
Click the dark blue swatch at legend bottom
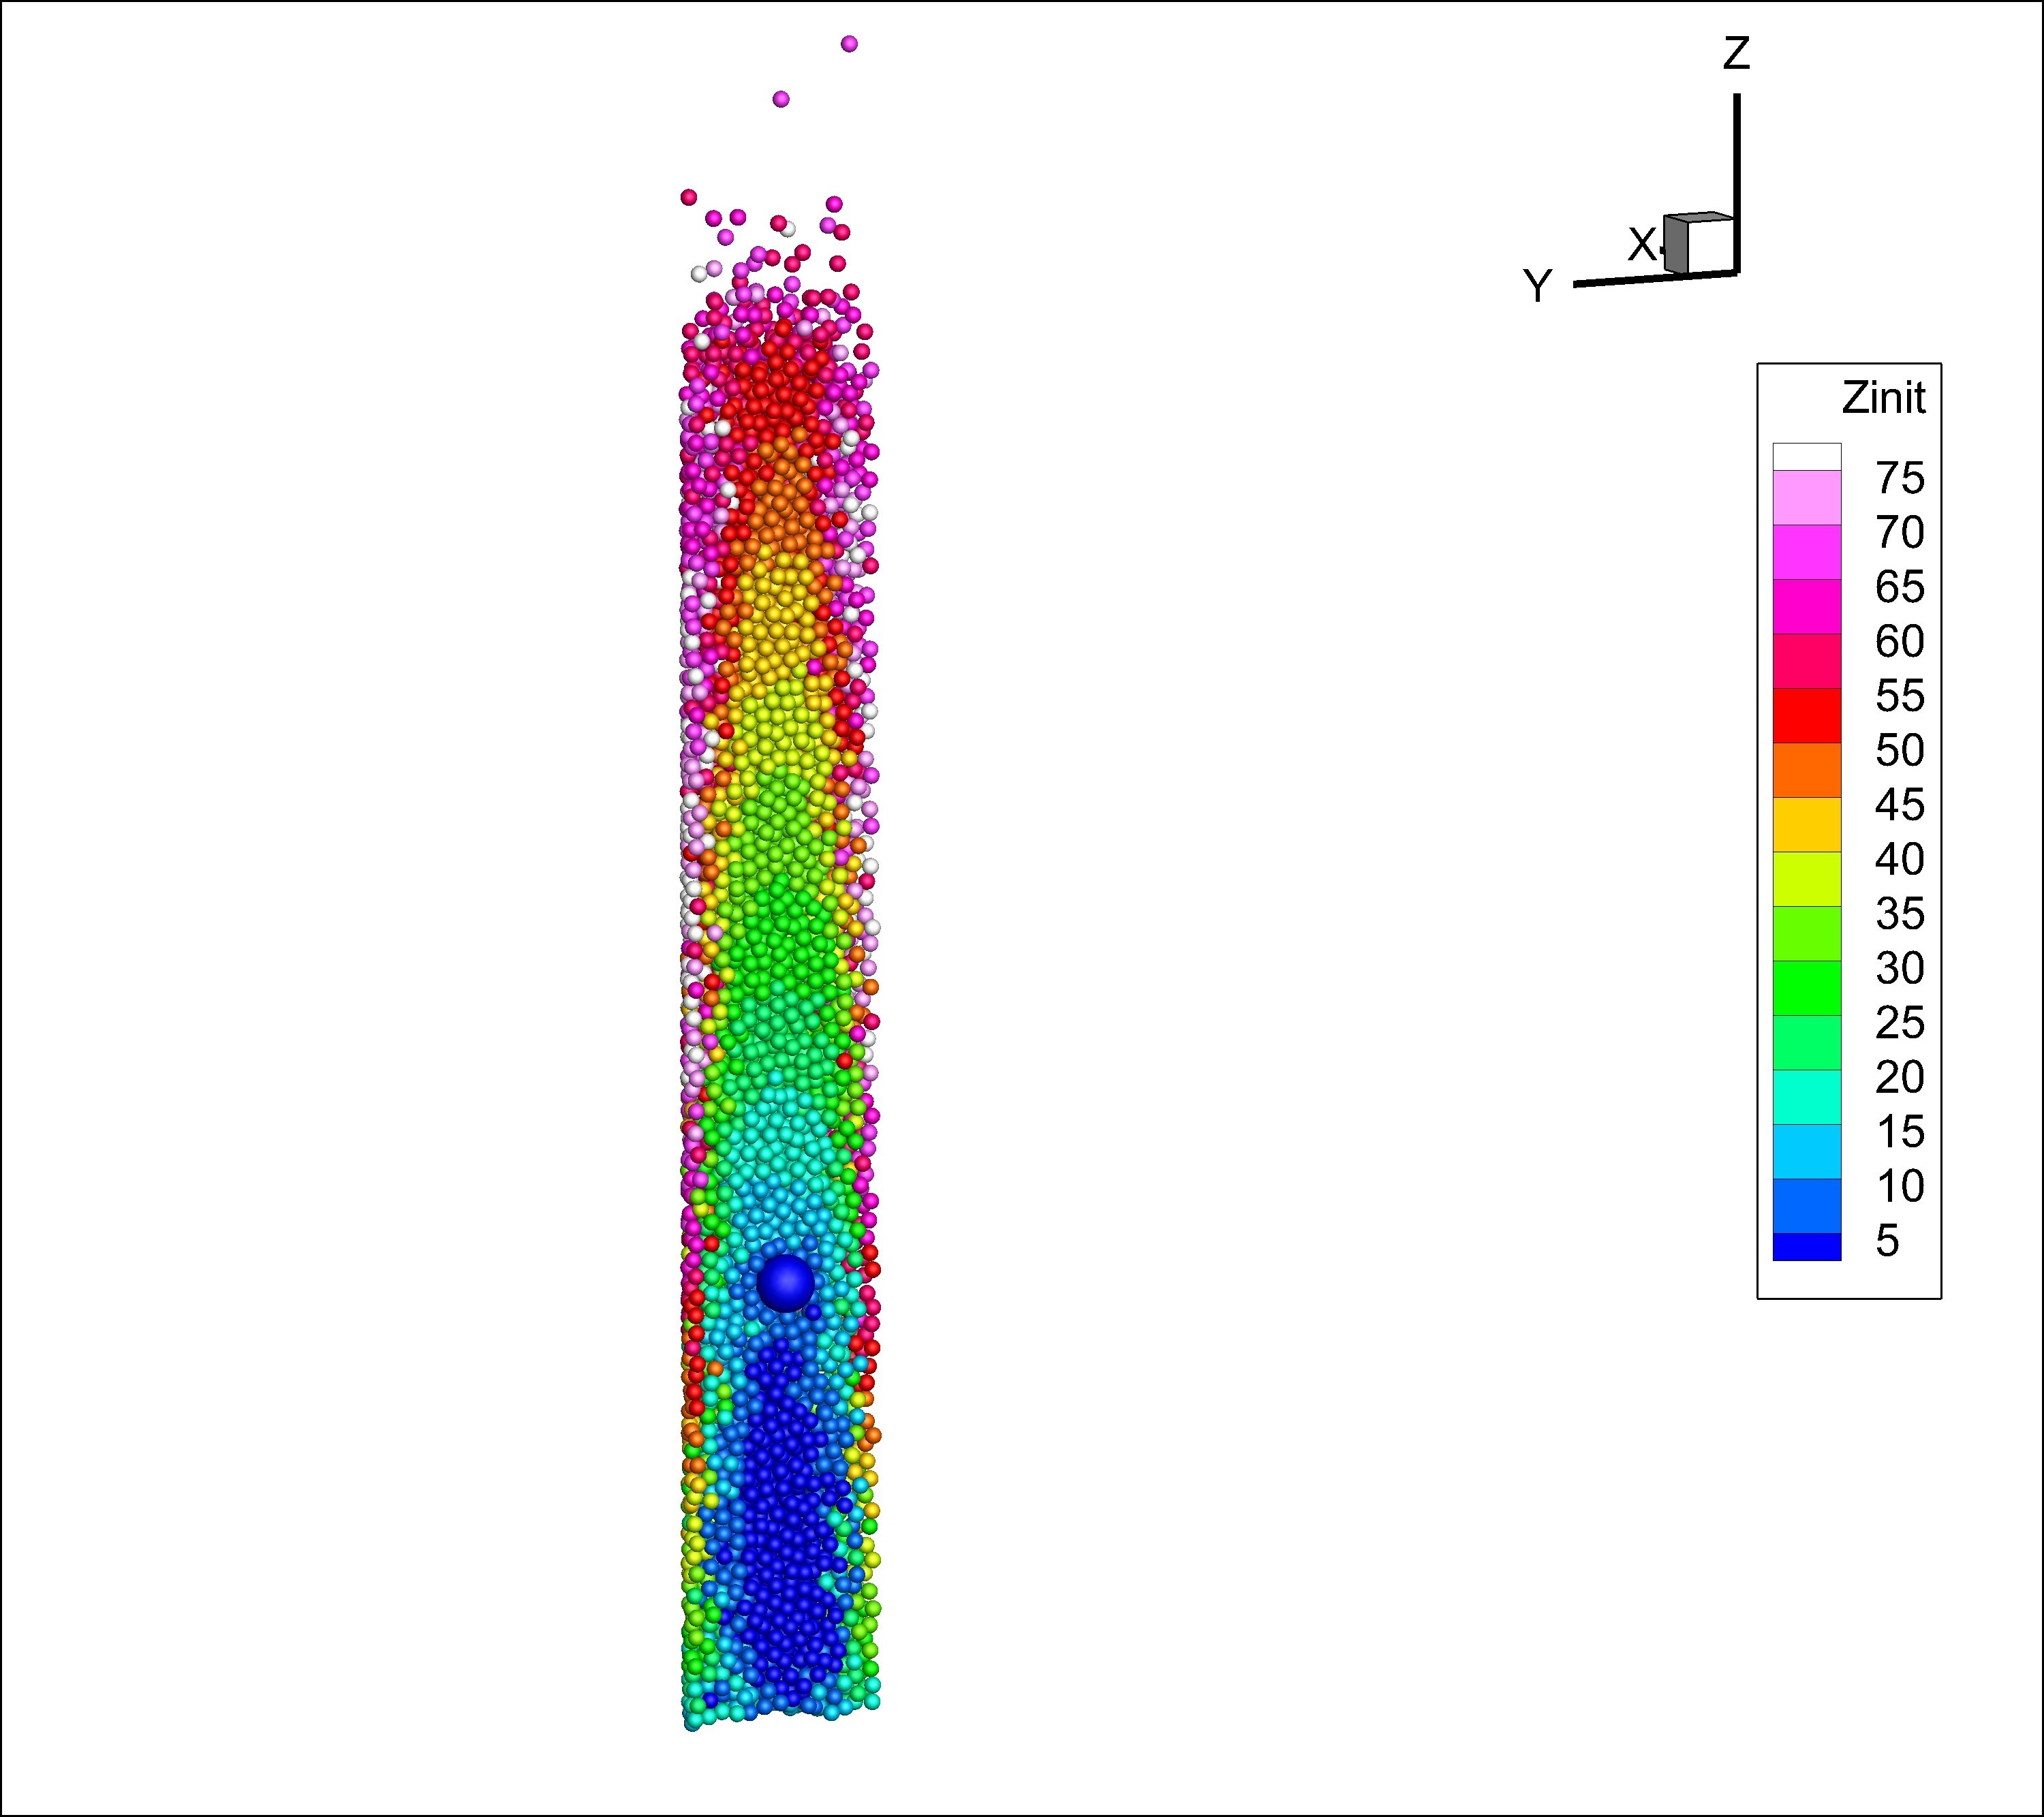point(1807,1247)
